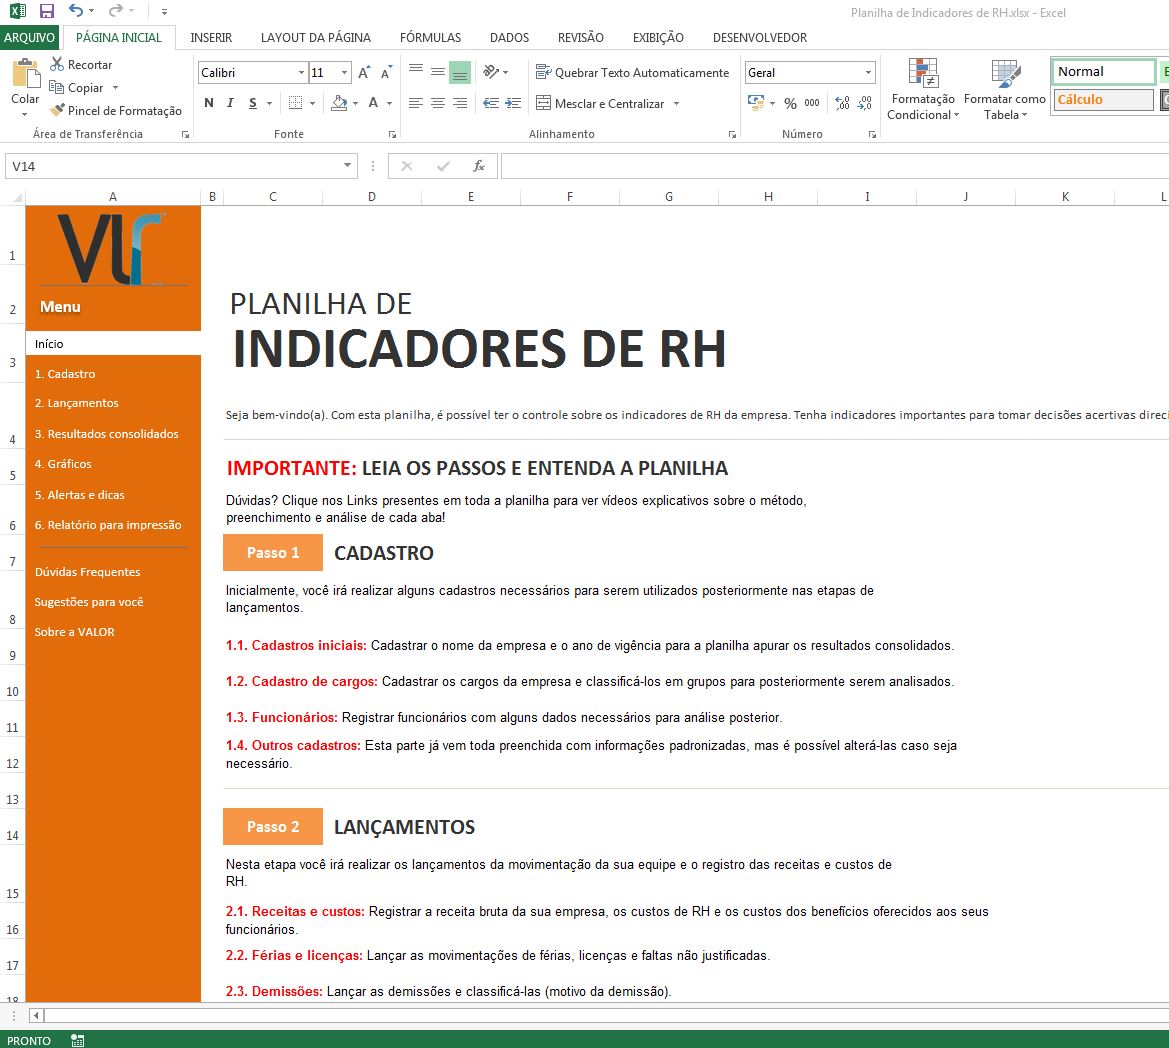Viewport: 1169px width, 1048px height.
Task: Apply accounting number format icon
Action: pos(756,103)
